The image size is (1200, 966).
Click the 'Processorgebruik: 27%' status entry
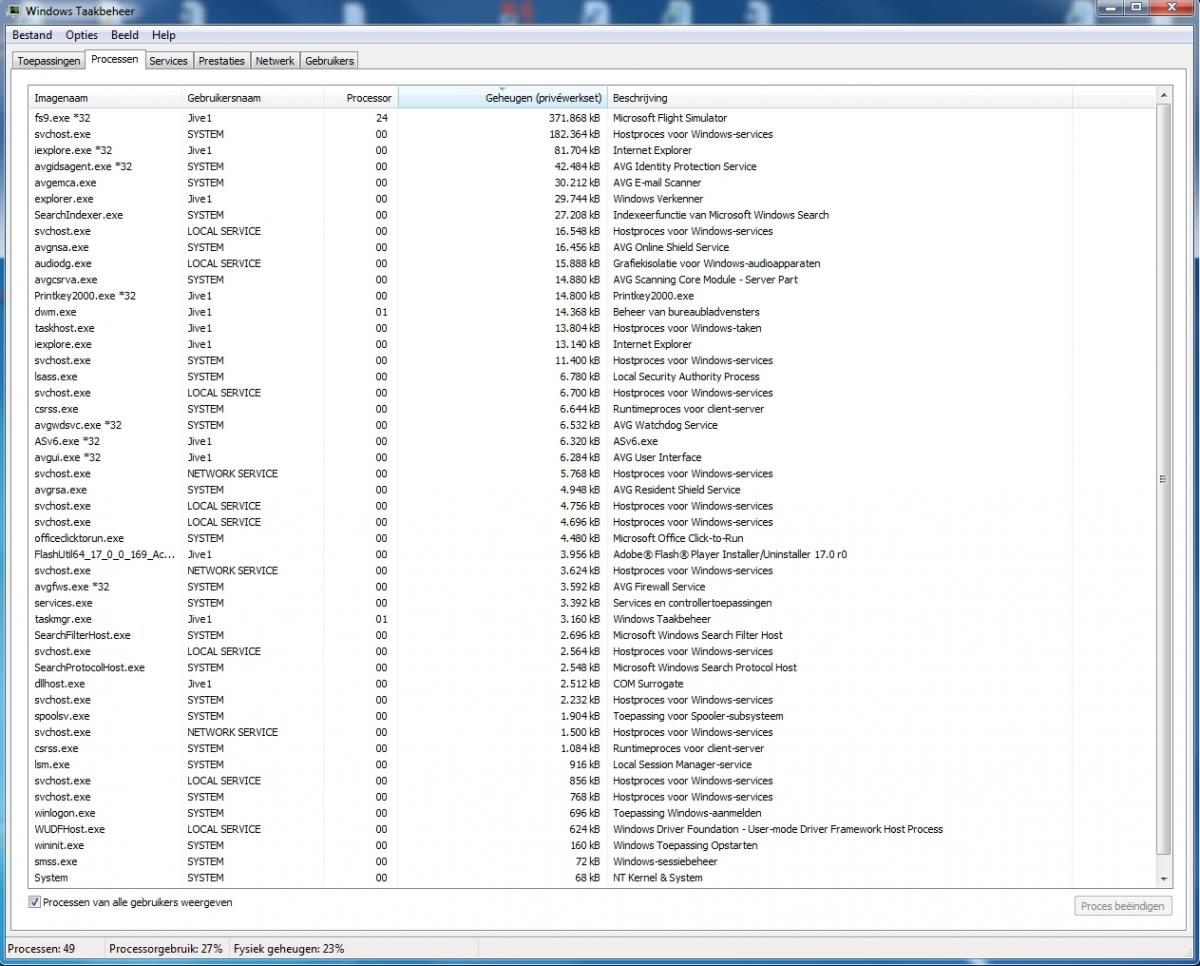click(166, 948)
